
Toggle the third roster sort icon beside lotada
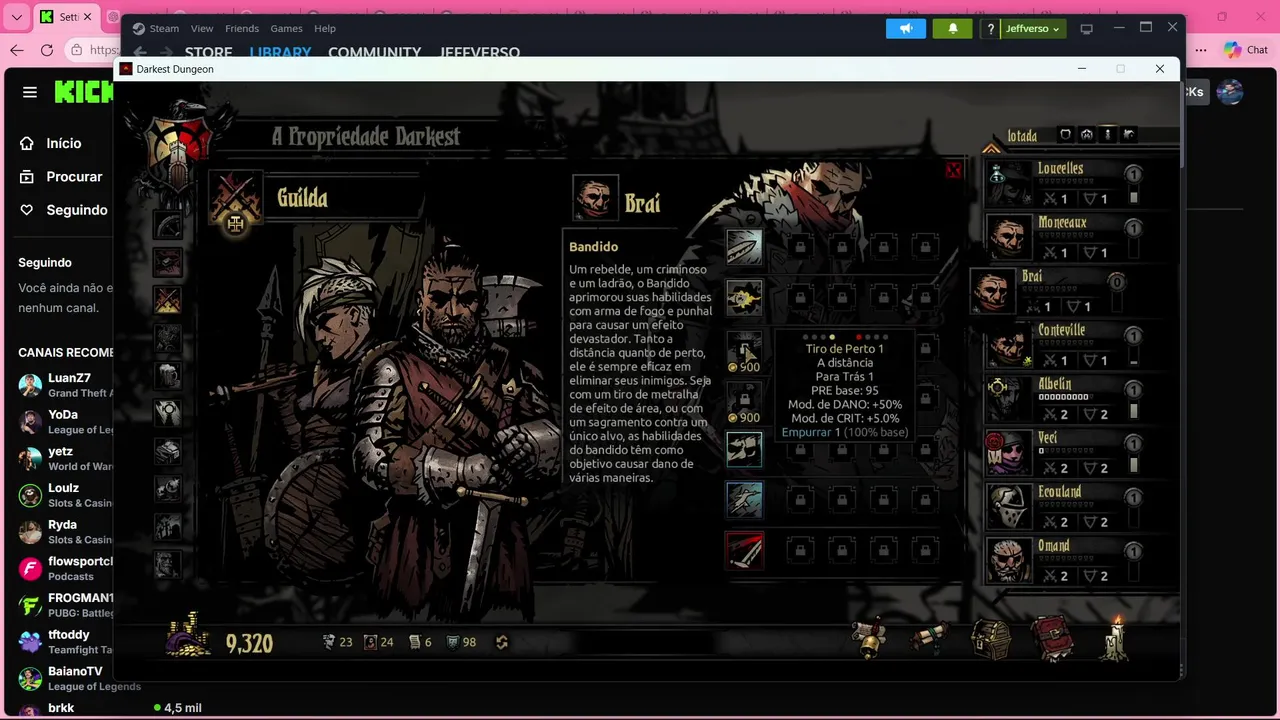pyautogui.click(x=1107, y=134)
